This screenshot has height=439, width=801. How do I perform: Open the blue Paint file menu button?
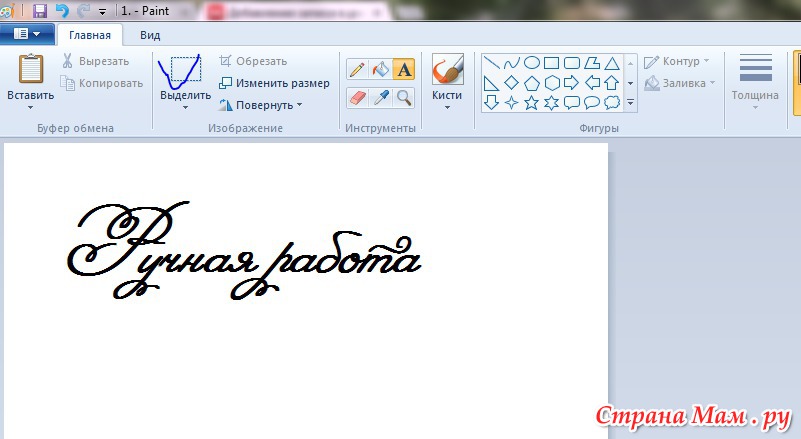point(27,34)
